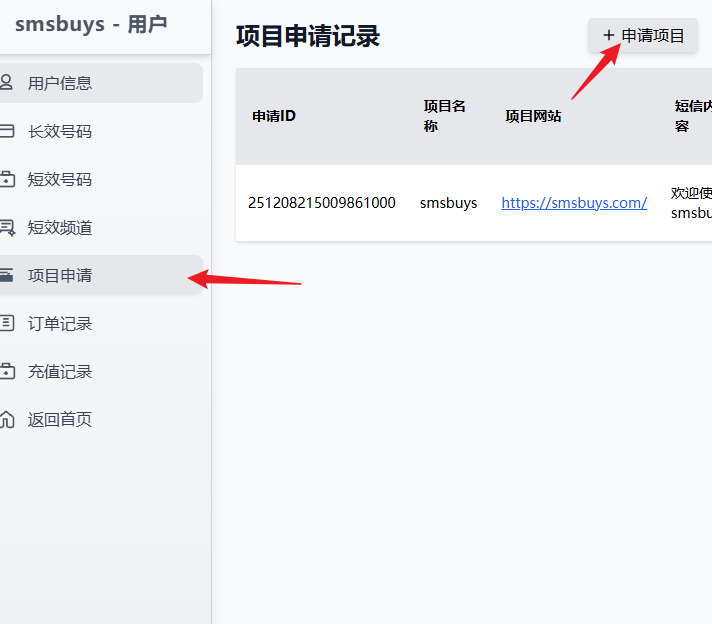
Task: Click the icon beside 短效号码
Action: click(6, 180)
